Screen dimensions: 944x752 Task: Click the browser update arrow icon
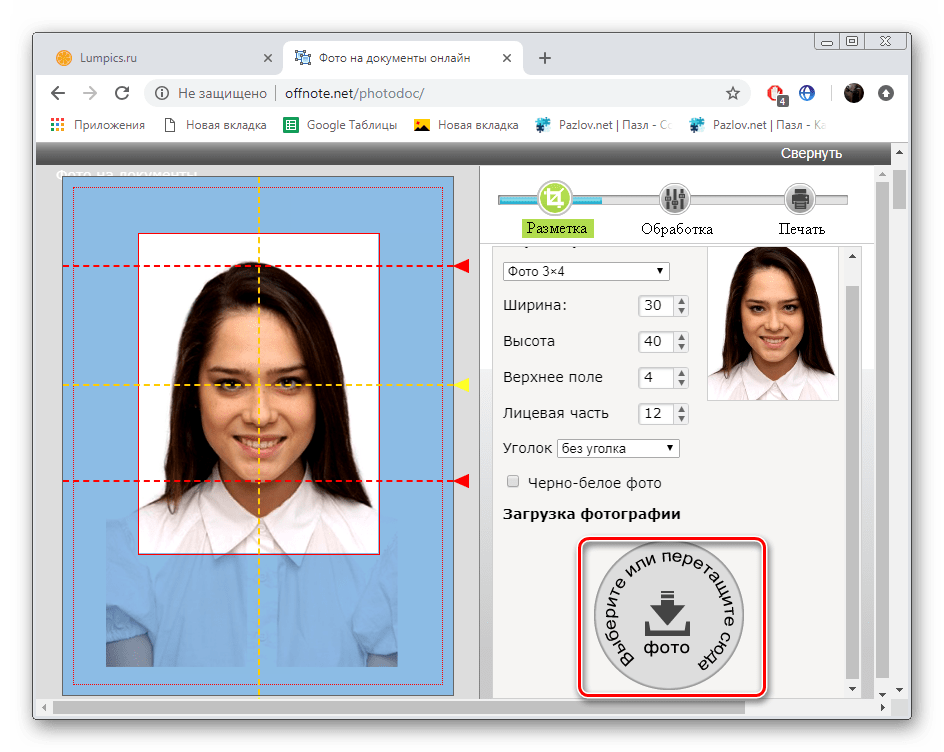[885, 93]
